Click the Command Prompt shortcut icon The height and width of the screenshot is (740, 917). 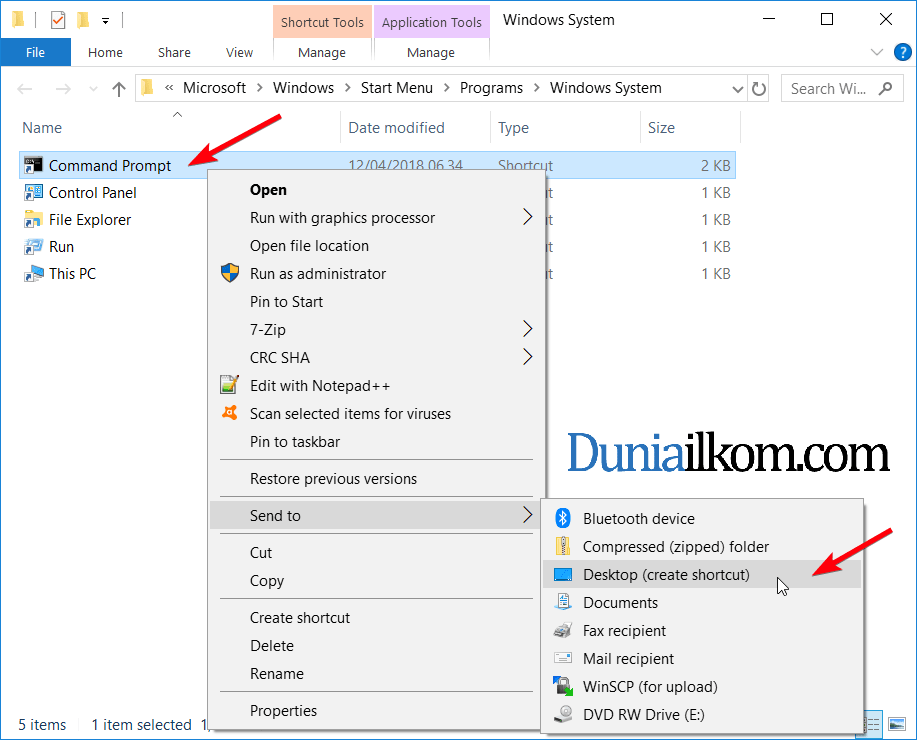tap(33, 166)
